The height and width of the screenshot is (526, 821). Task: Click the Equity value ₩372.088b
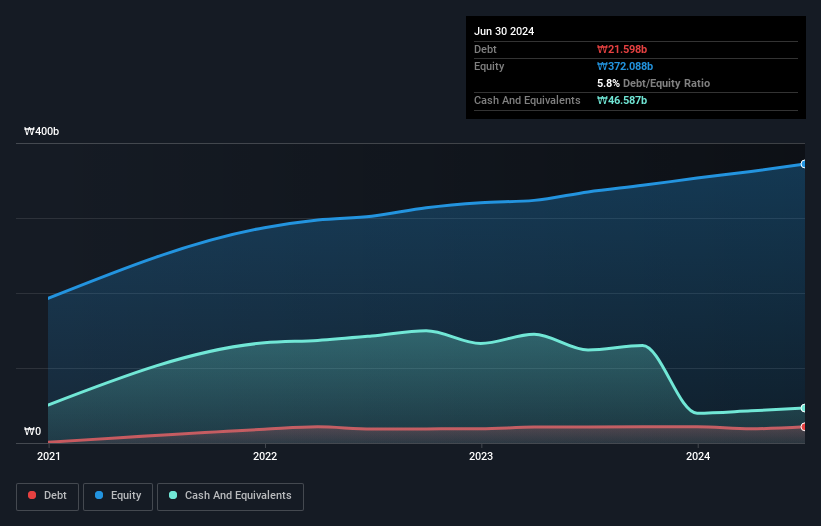pos(625,66)
